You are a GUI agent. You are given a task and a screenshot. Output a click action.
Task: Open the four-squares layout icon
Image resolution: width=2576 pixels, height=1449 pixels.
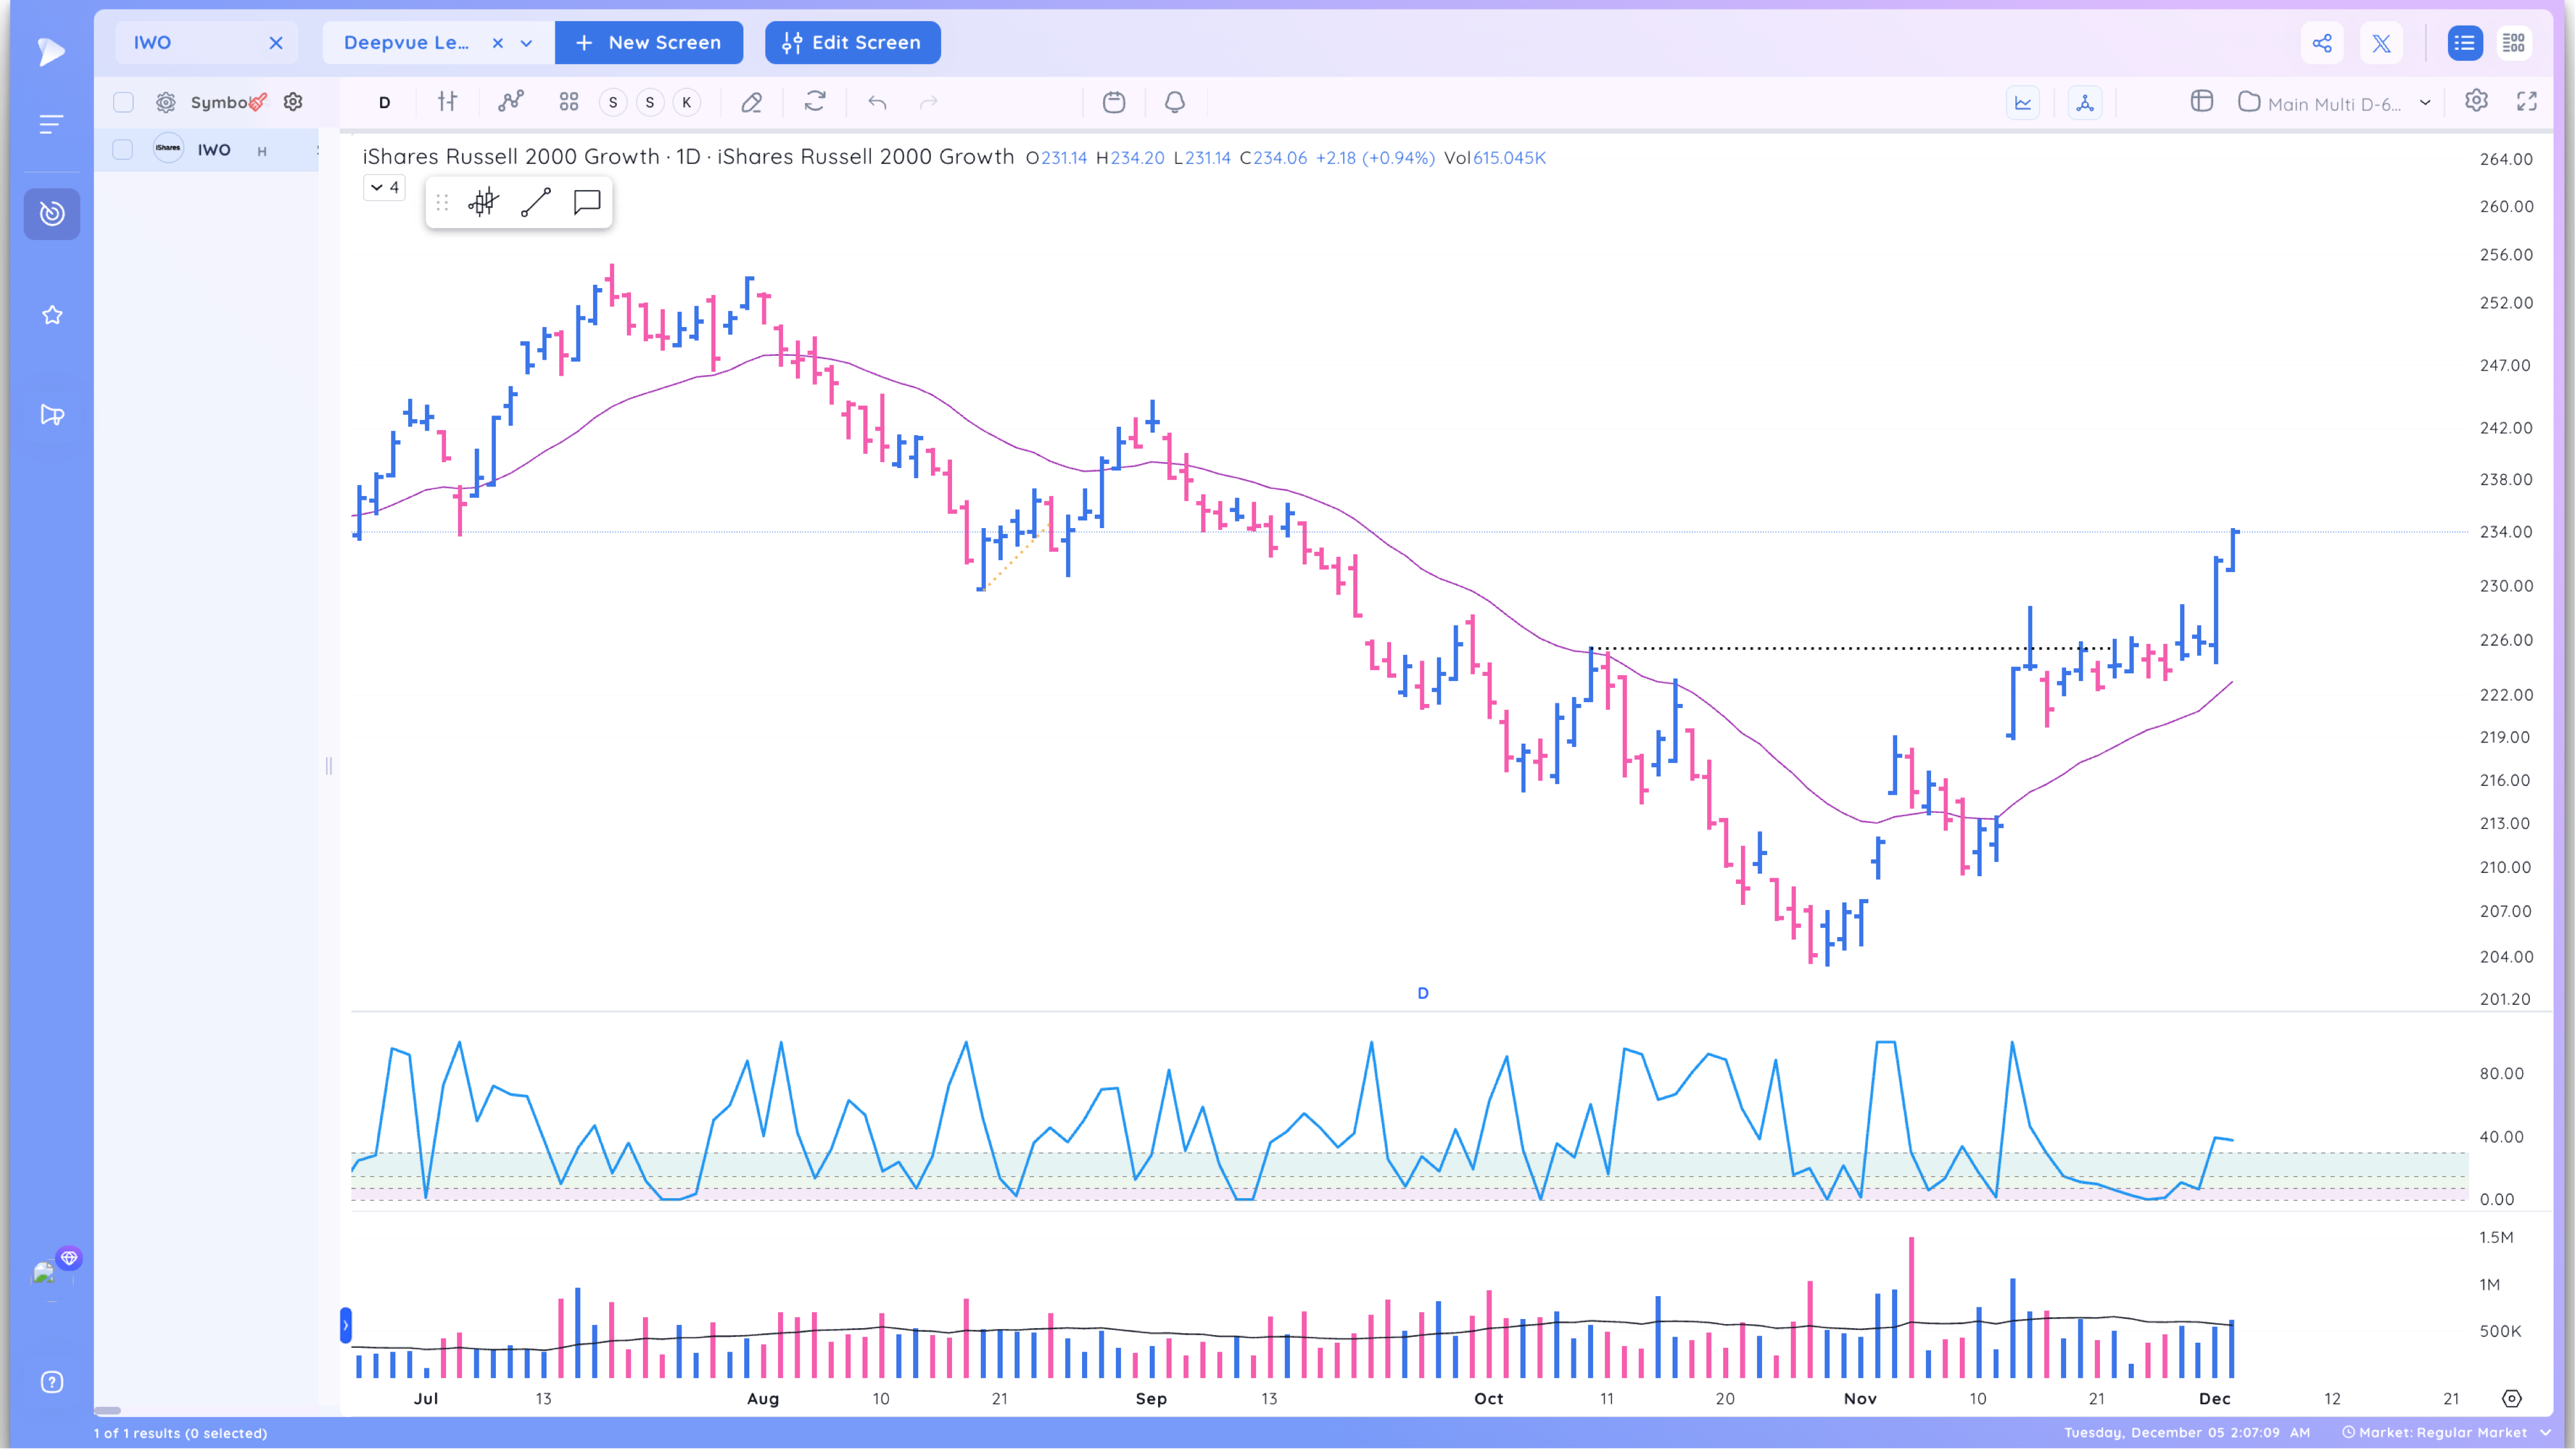[x=569, y=102]
